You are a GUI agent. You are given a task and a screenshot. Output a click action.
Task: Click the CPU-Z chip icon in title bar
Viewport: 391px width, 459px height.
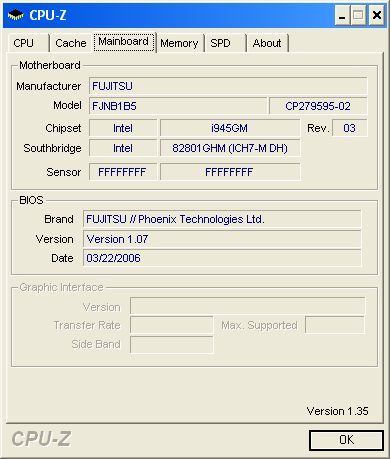[16, 15]
